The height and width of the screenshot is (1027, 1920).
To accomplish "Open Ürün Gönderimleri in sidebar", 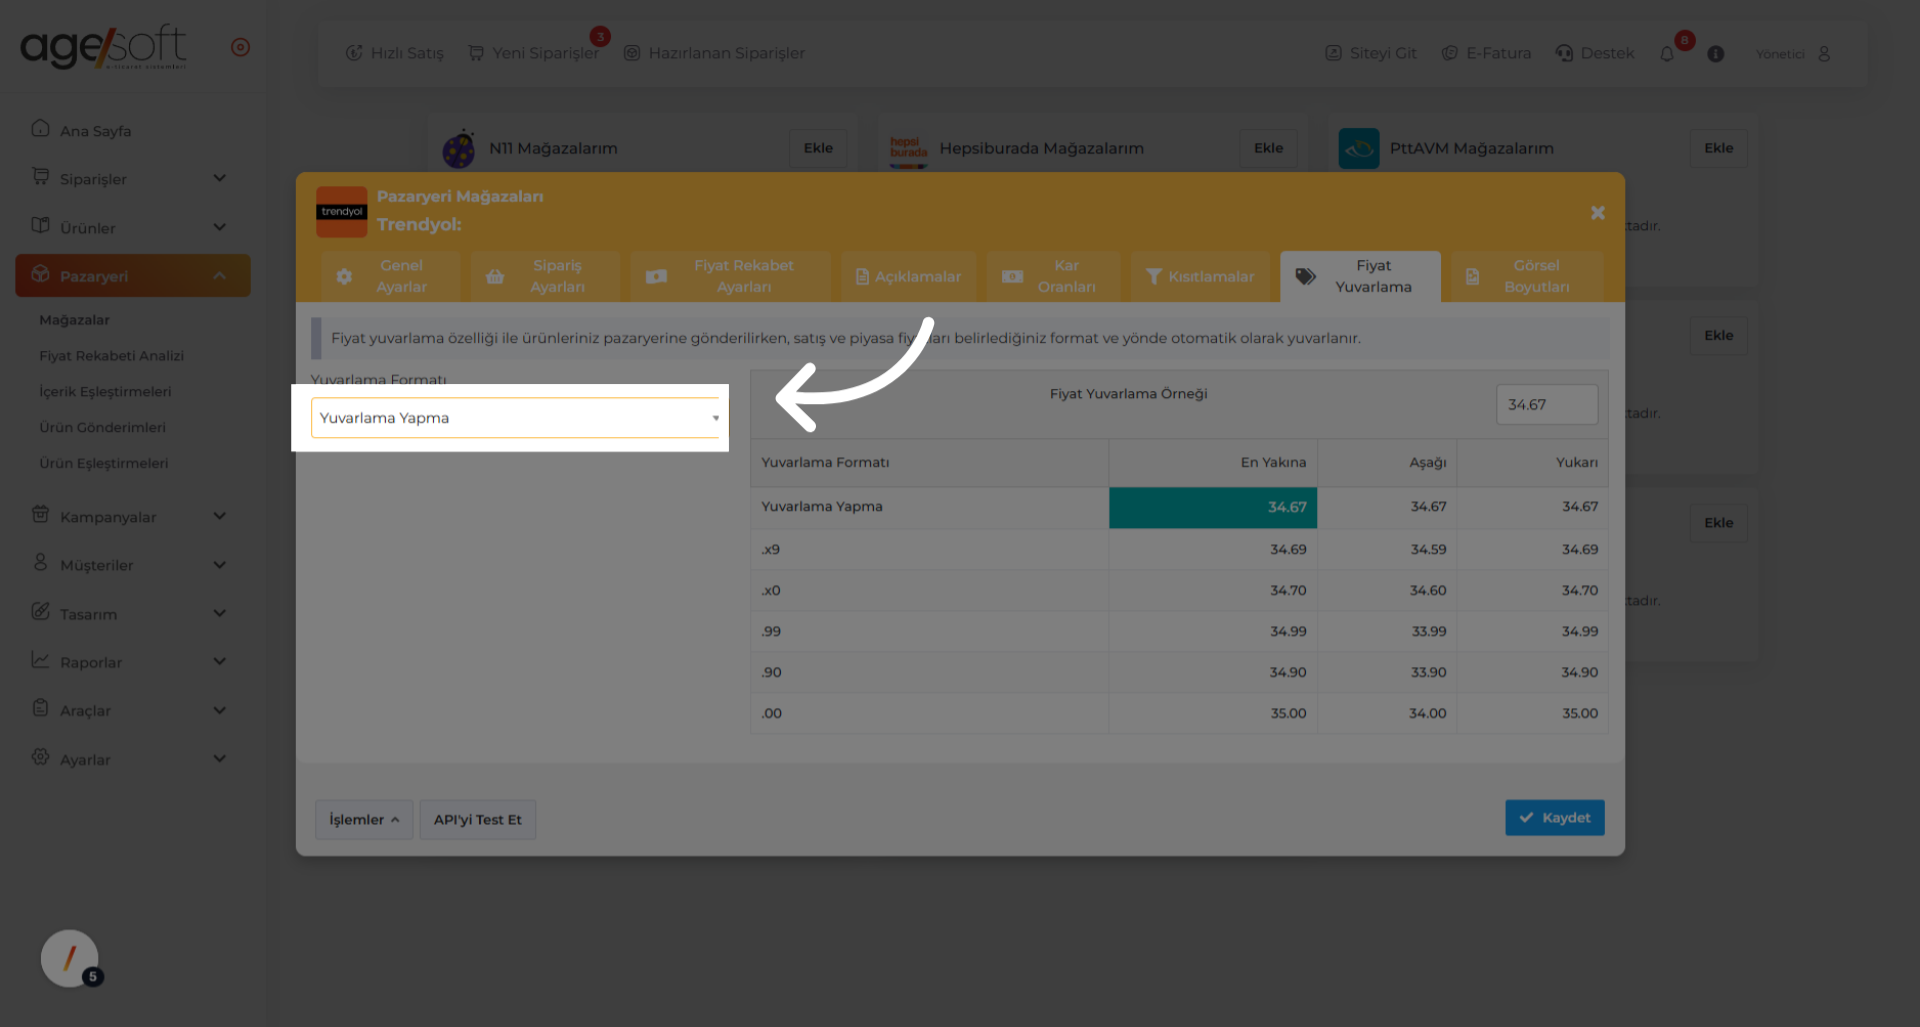I will tap(102, 428).
